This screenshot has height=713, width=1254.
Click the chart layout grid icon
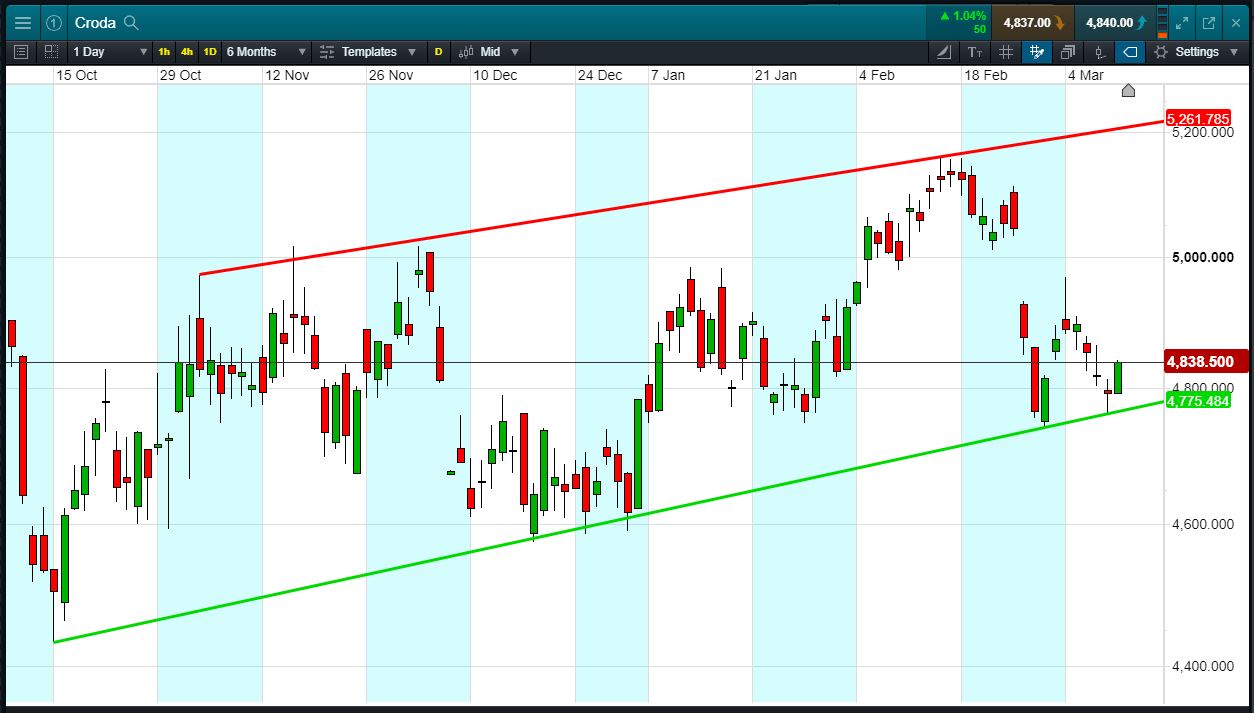(51, 52)
